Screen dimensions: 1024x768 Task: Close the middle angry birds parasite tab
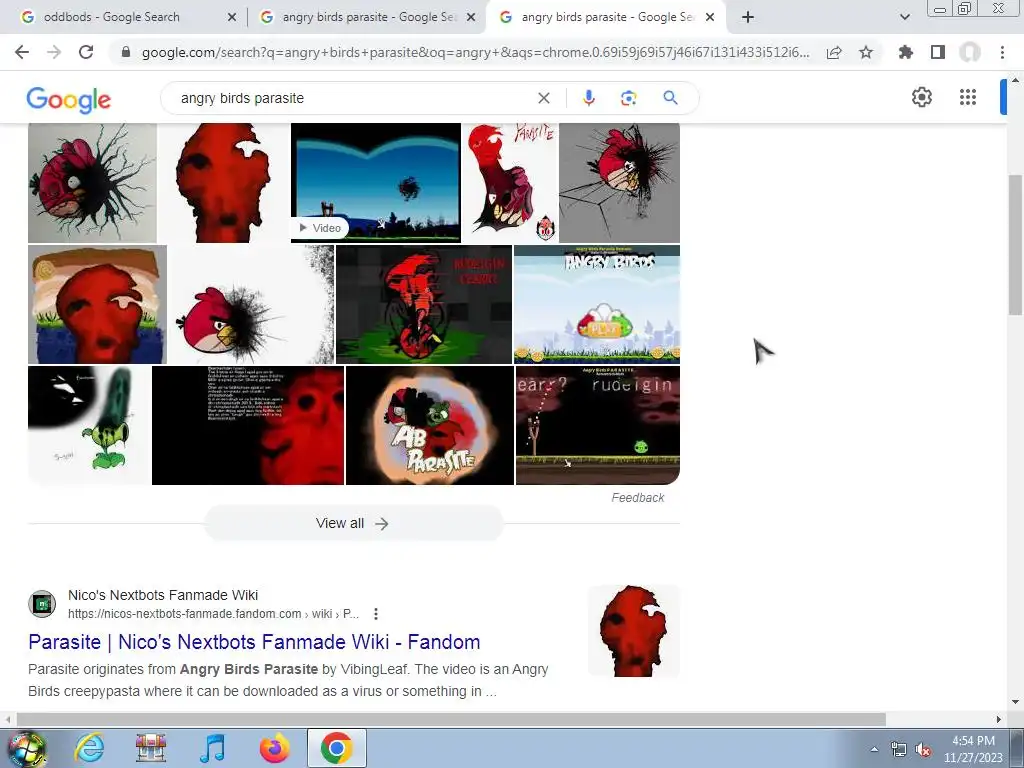[470, 17]
